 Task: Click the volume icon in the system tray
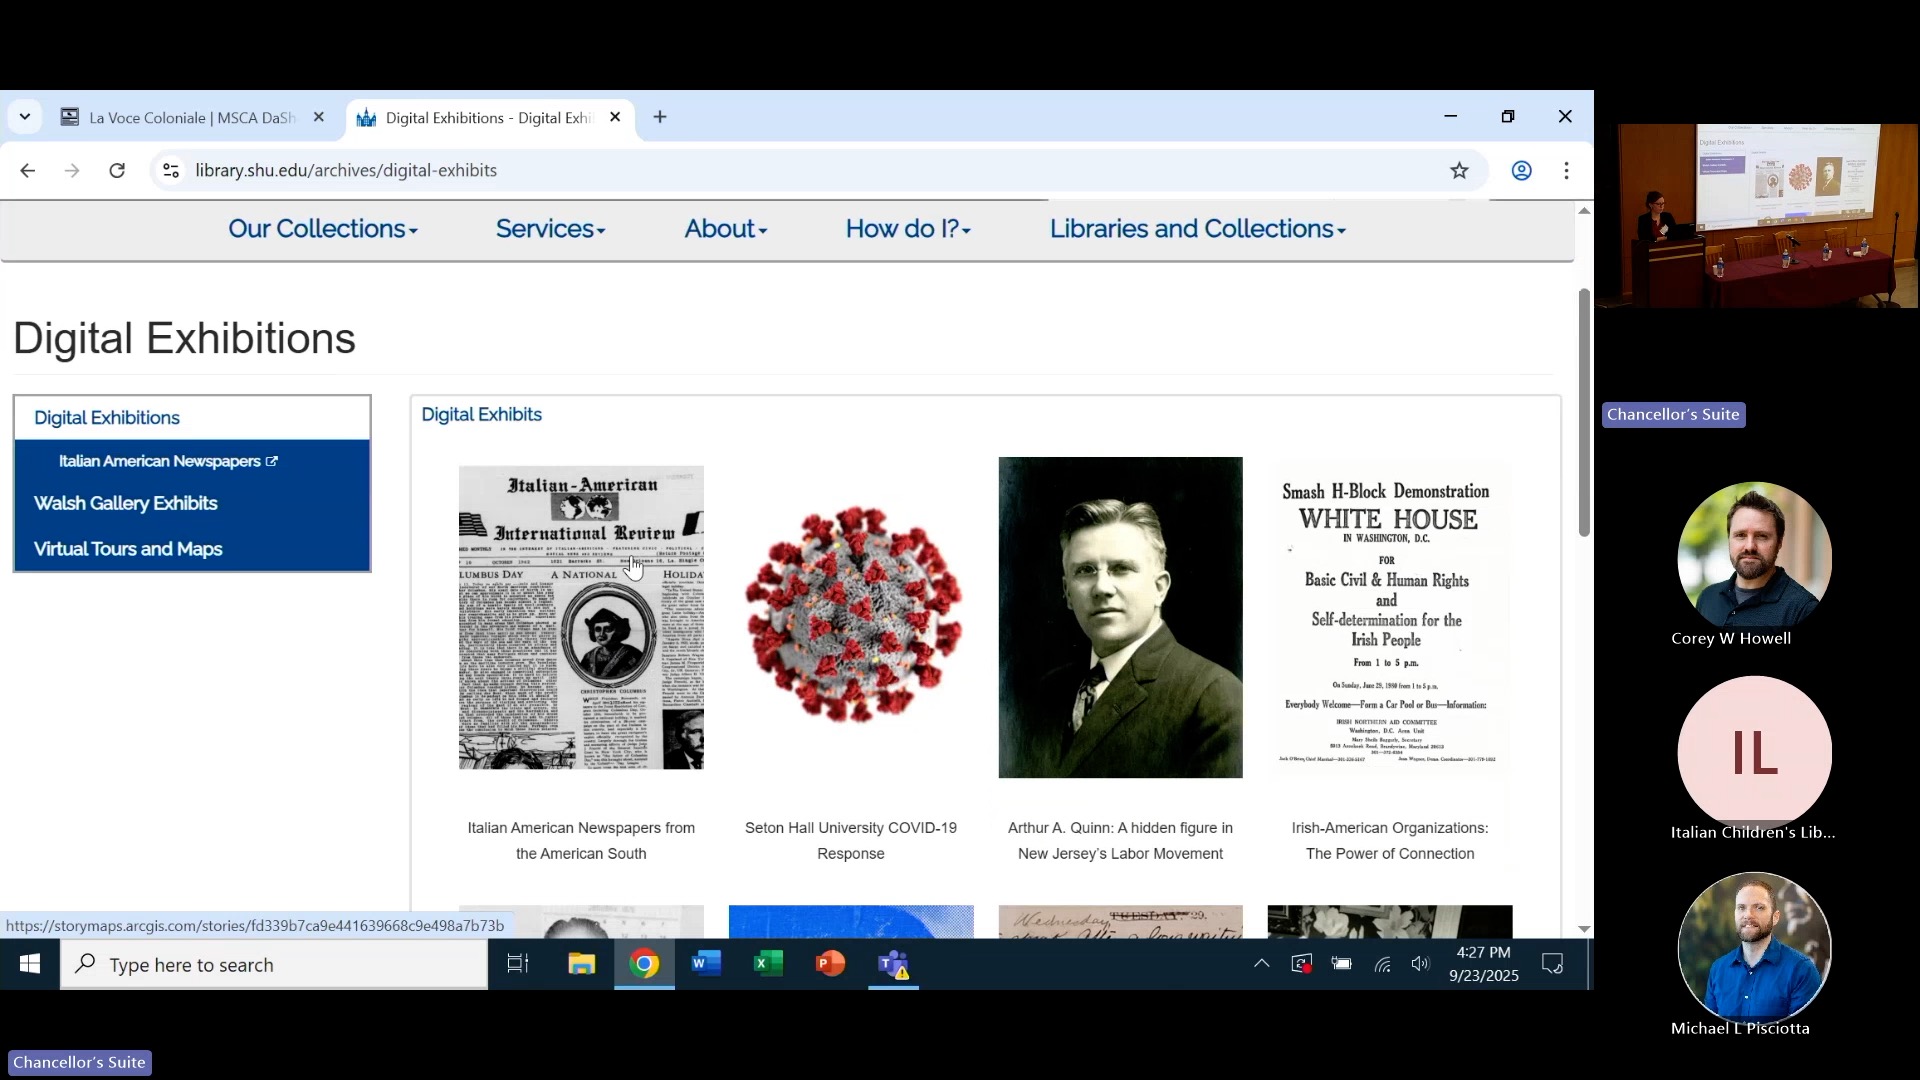pos(1420,964)
